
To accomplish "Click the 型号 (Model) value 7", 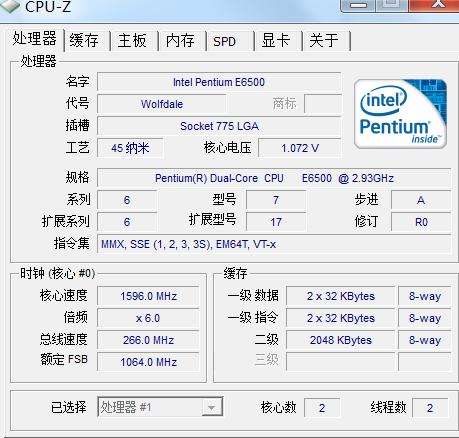I will (276, 200).
